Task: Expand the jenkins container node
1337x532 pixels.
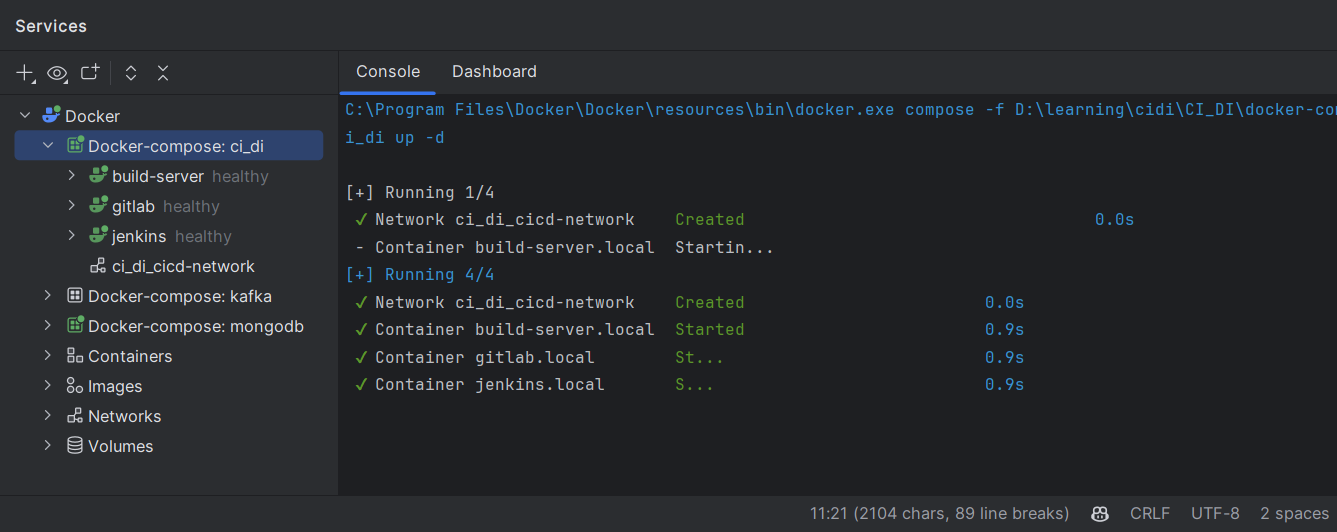Action: pyautogui.click(x=71, y=236)
